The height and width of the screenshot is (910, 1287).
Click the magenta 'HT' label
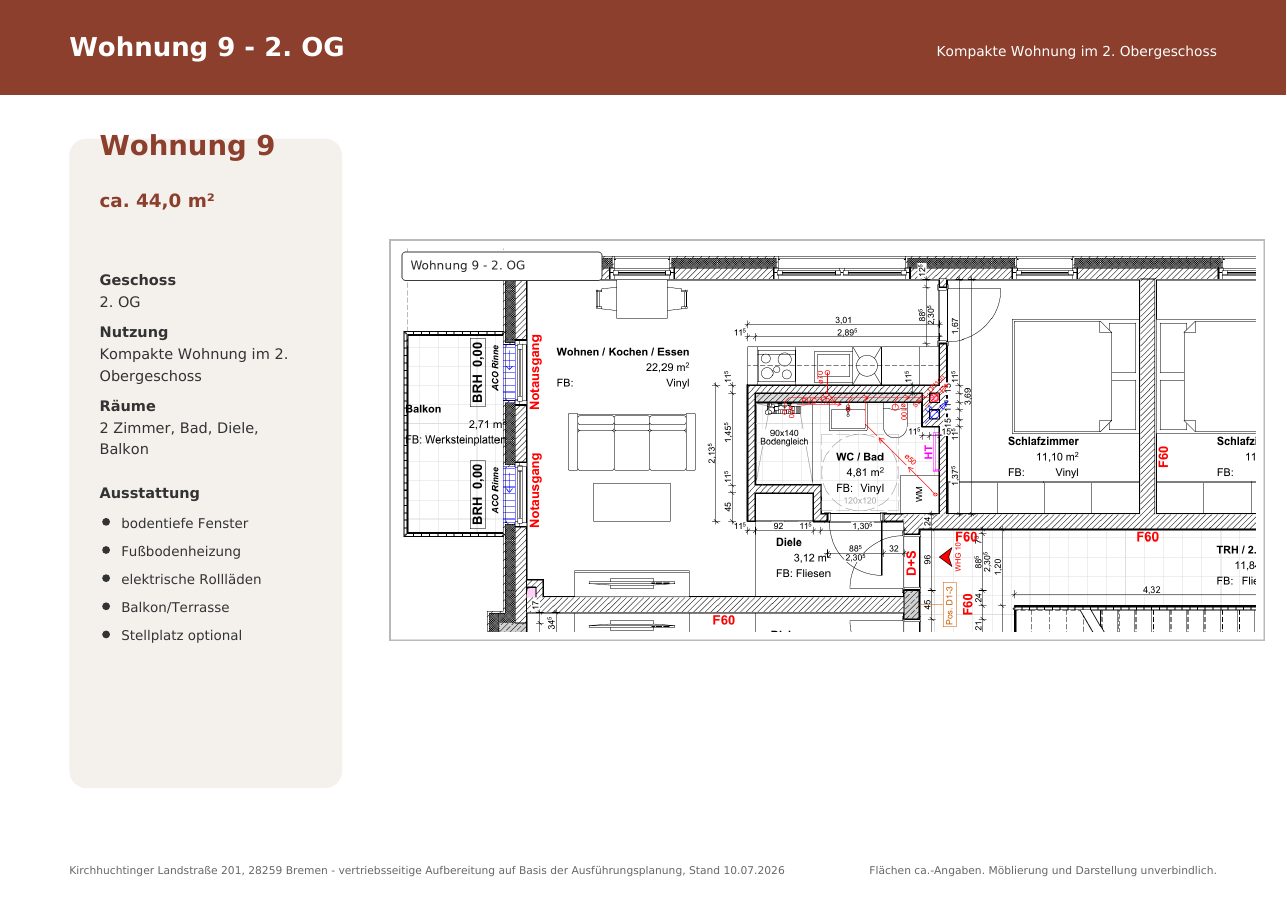[x=929, y=452]
